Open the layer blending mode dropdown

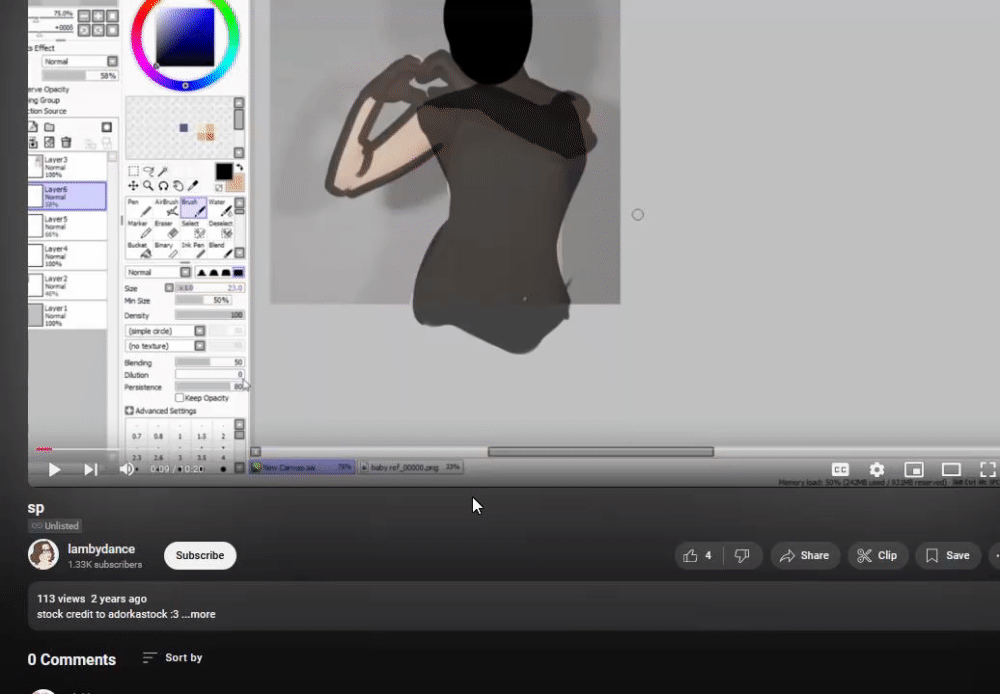point(80,61)
